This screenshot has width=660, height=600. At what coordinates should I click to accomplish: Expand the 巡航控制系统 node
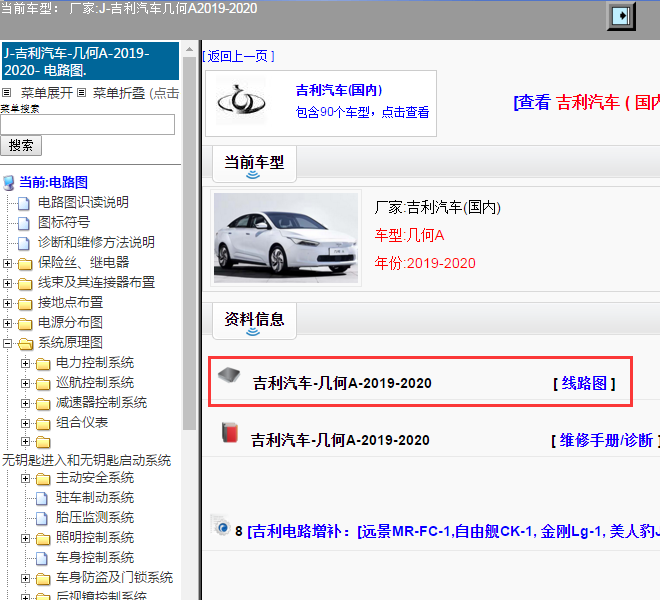[25, 383]
